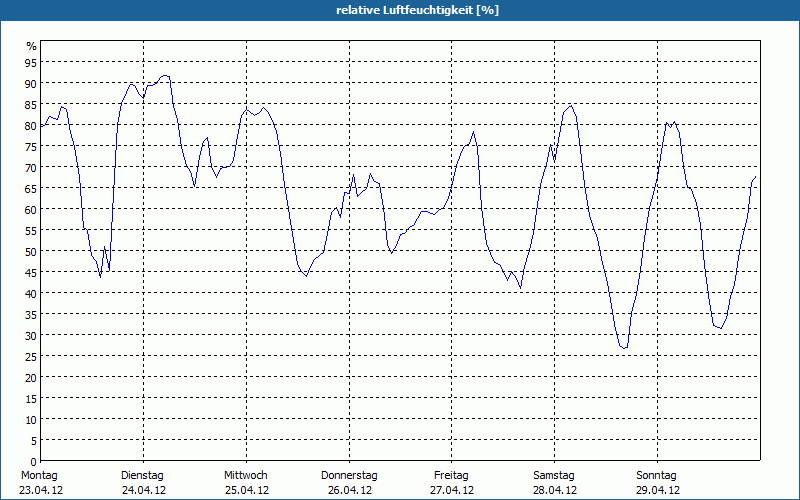Click the date '23.04.12'
Viewport: 800px width, 500px height.
[x=41, y=490]
